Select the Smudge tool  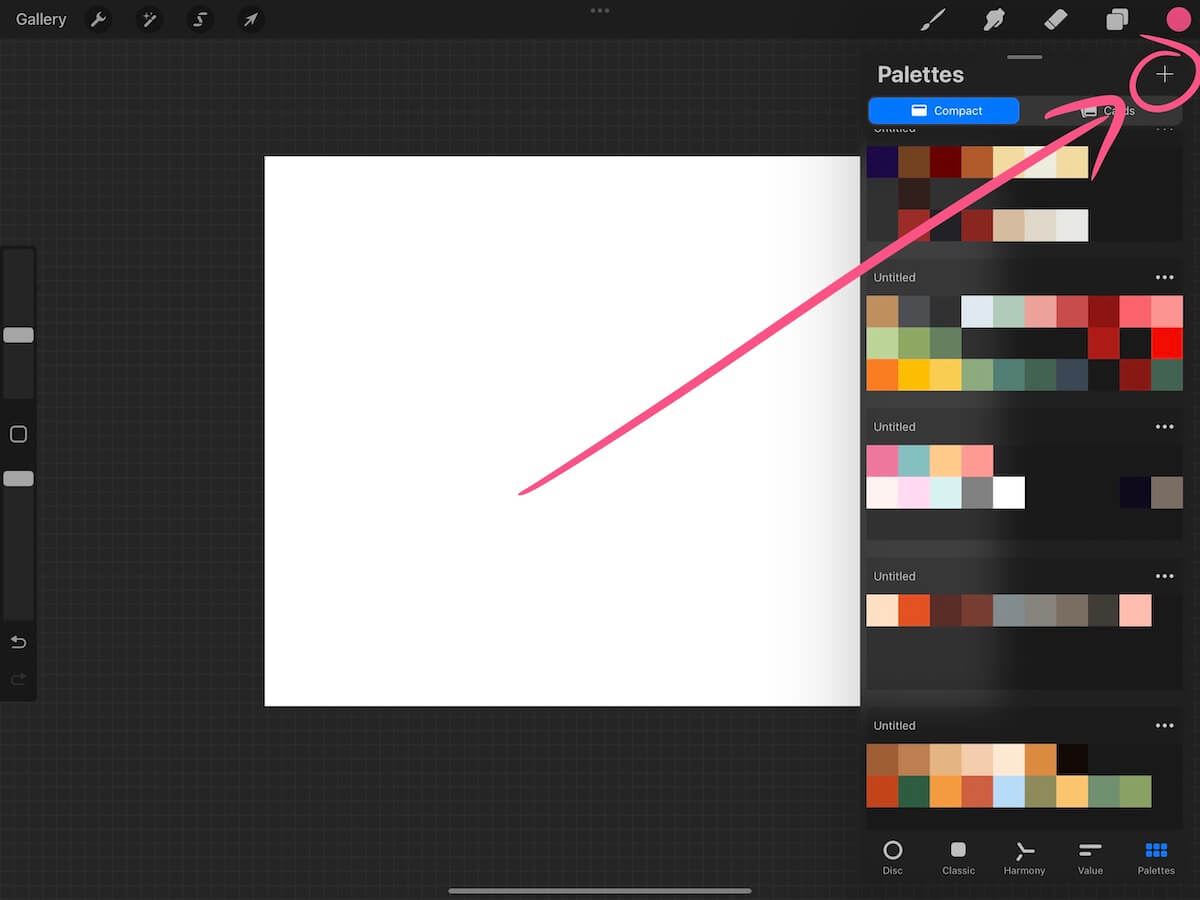pyautogui.click(x=993, y=19)
